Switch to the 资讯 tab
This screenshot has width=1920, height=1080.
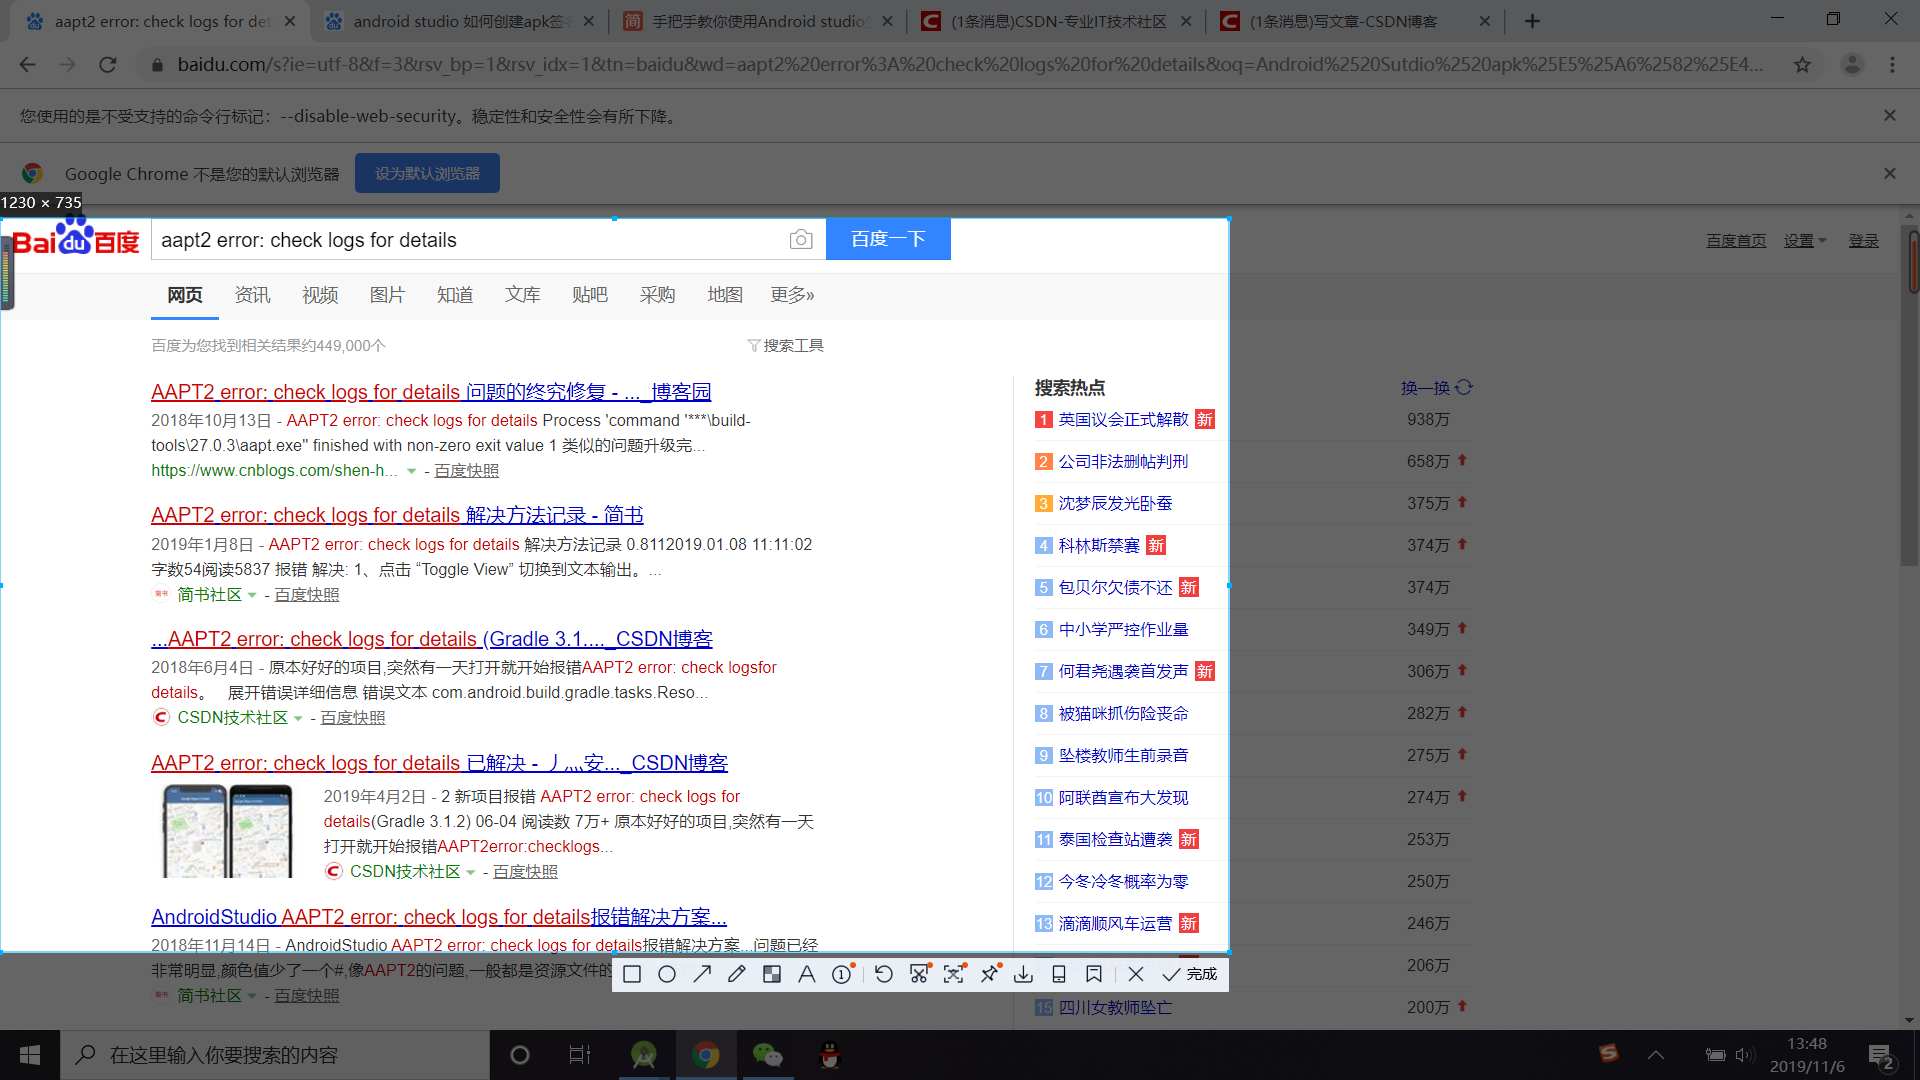coord(252,295)
